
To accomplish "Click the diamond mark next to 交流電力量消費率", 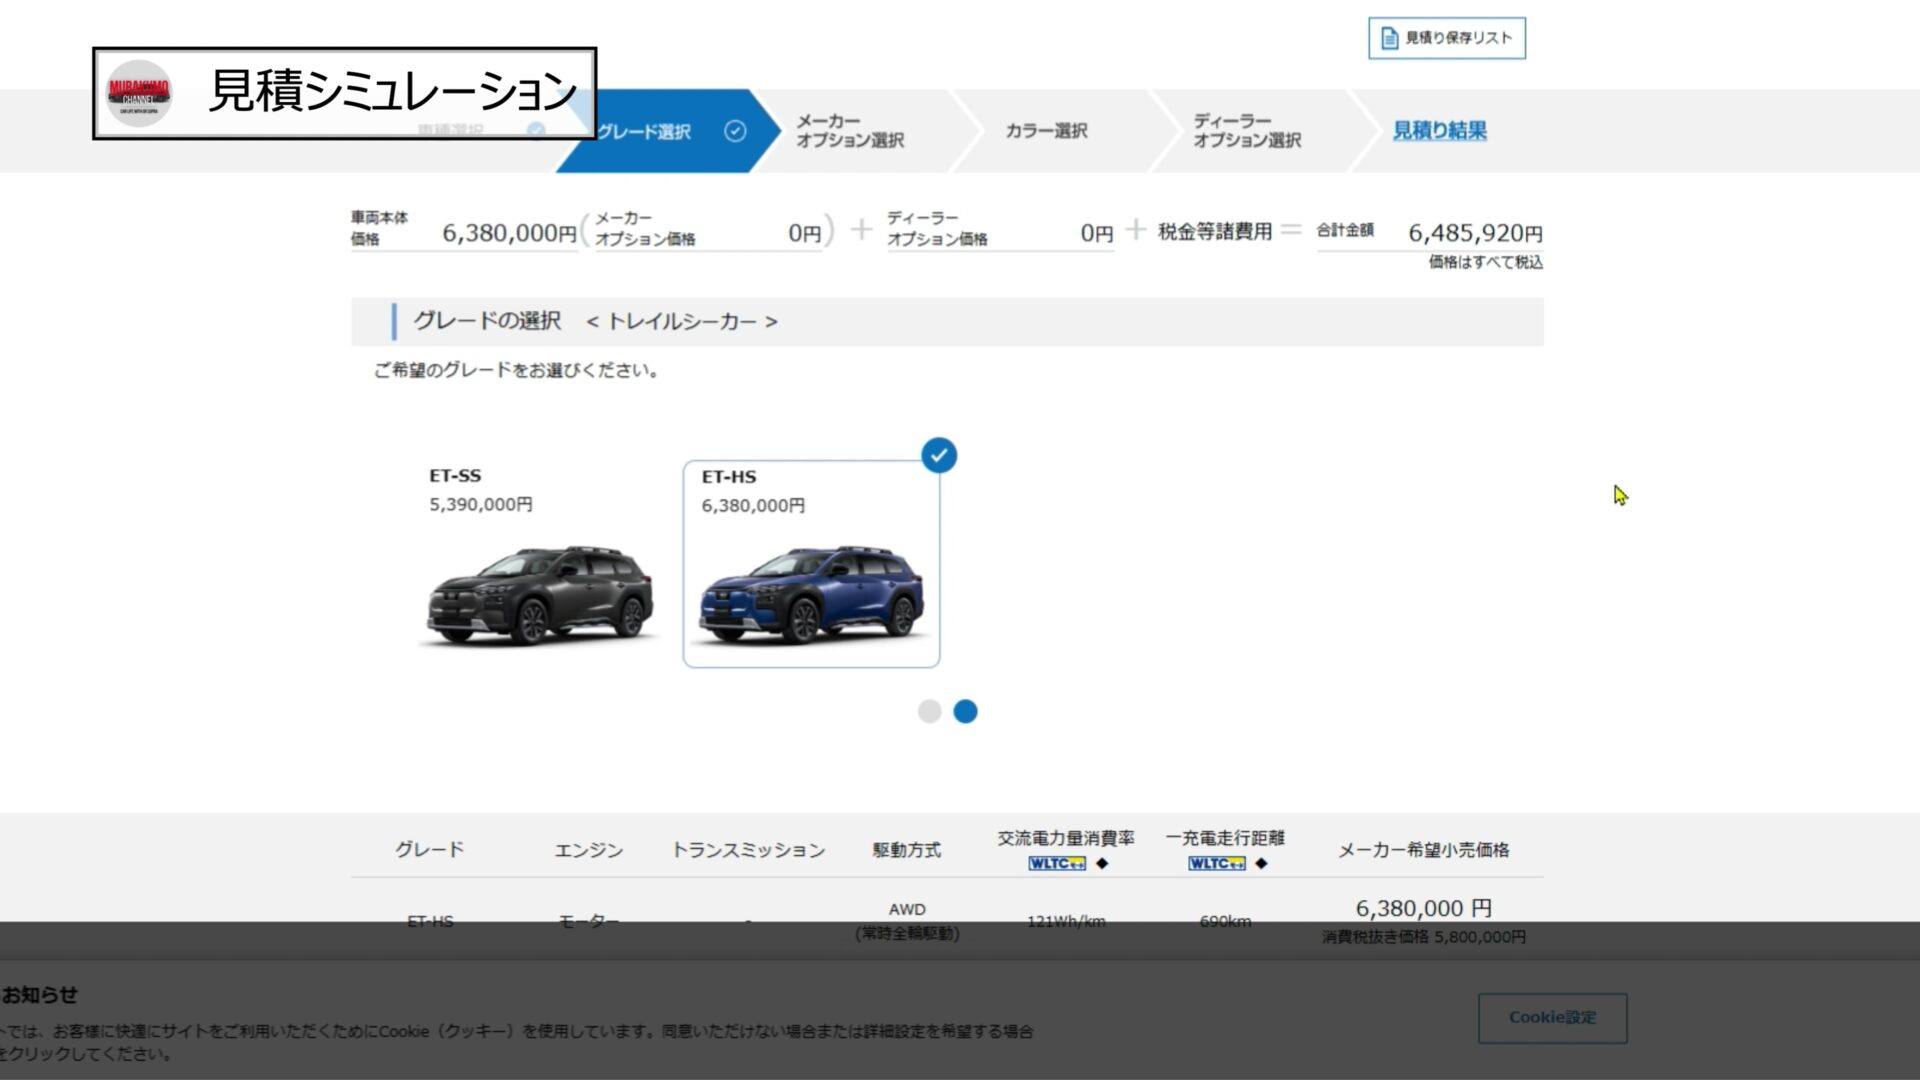I will (x=1102, y=863).
